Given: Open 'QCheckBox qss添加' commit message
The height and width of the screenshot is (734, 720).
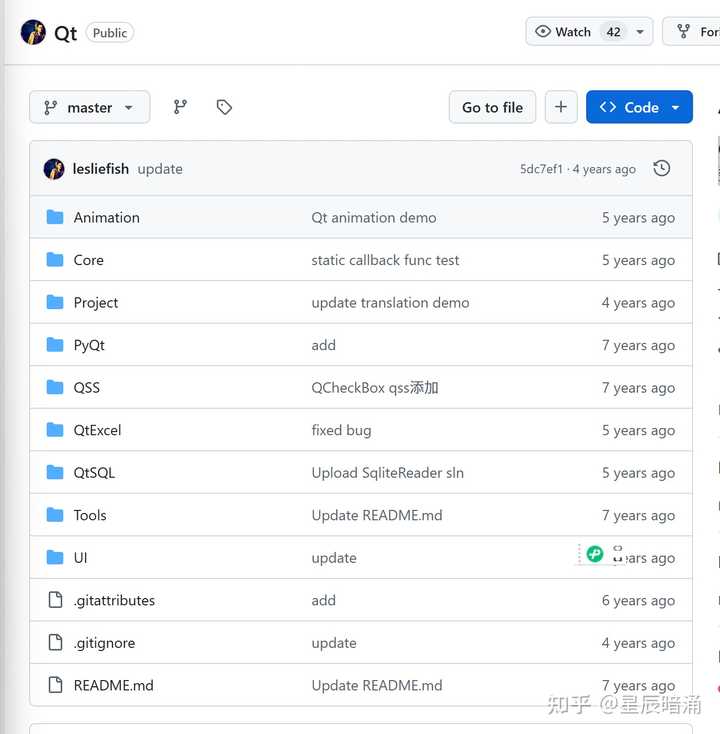Looking at the screenshot, I should pyautogui.click(x=375, y=388).
